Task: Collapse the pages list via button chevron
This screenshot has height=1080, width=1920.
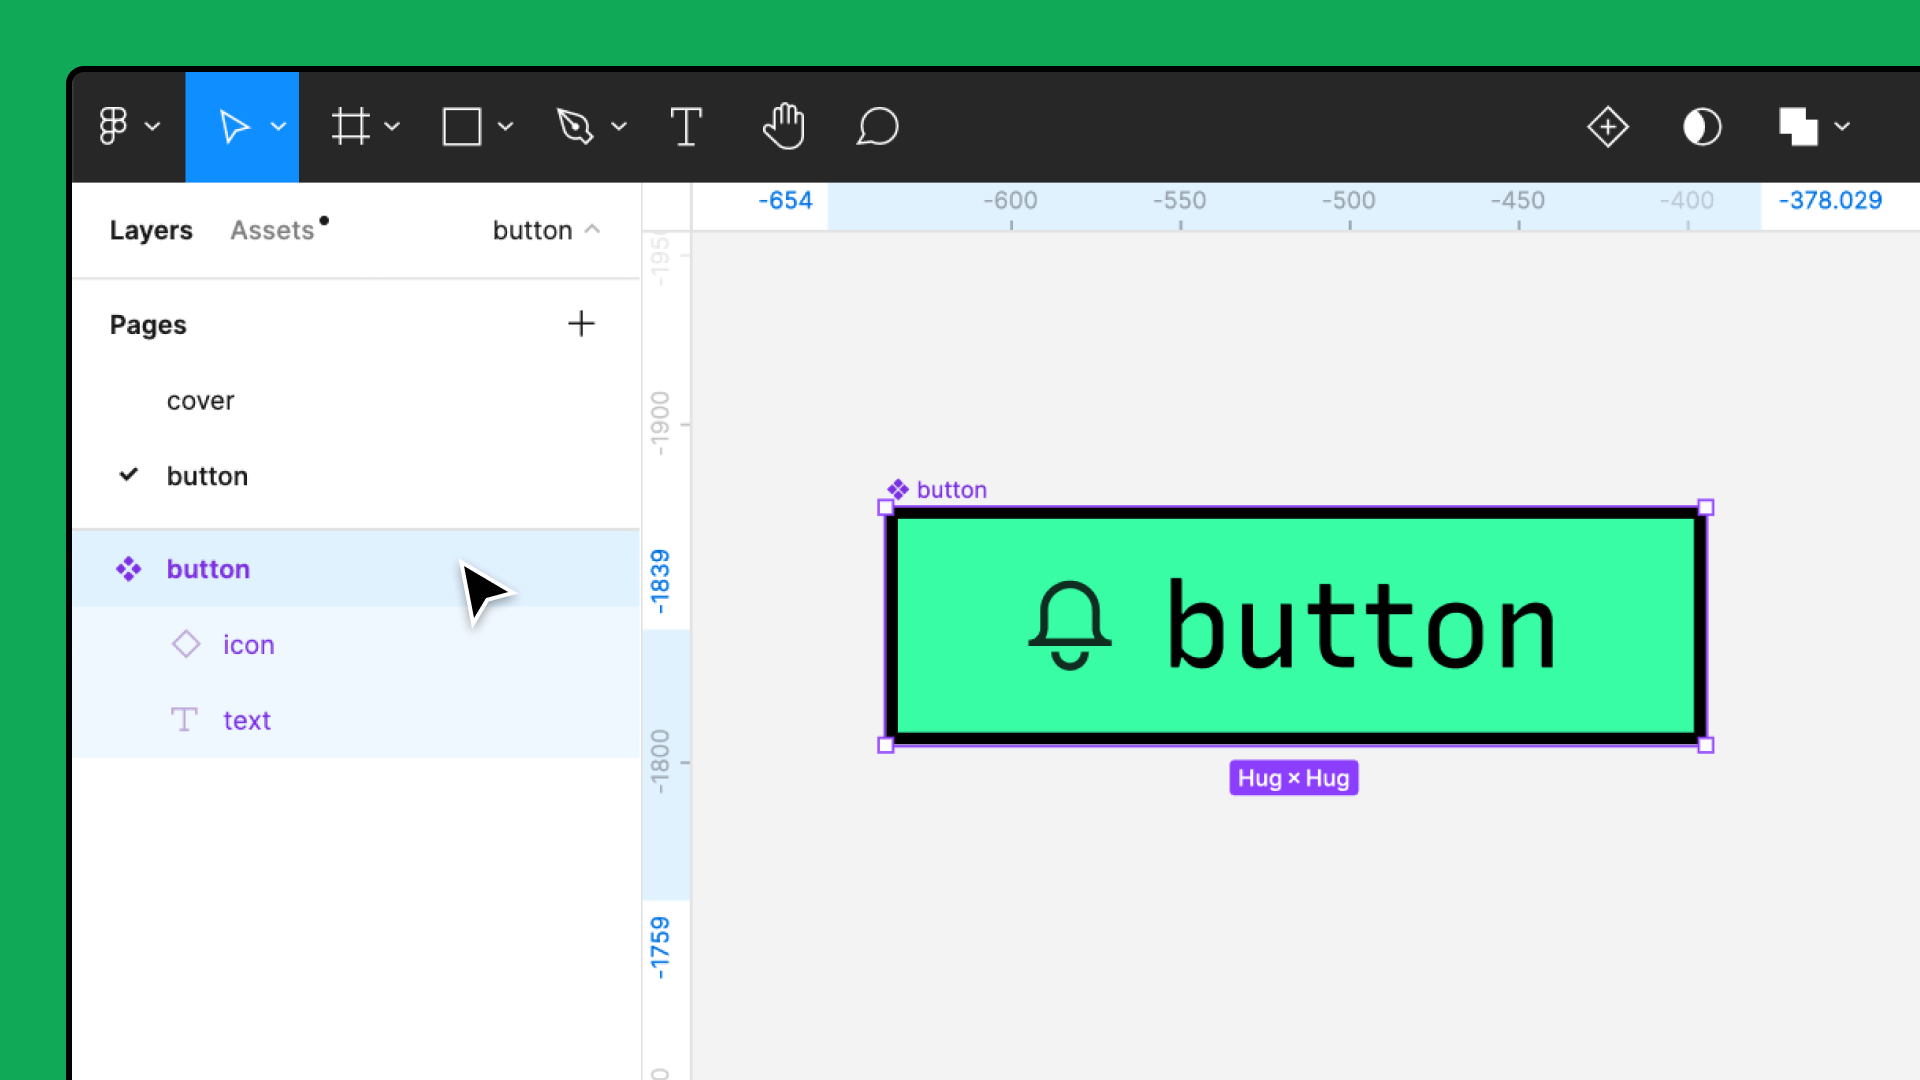Action: 592,229
